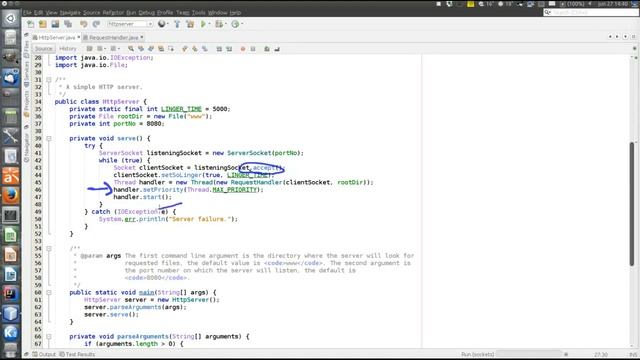The image size is (640, 360).
Task: Click the Uncomment editor toolbar icon
Action: click(277, 49)
